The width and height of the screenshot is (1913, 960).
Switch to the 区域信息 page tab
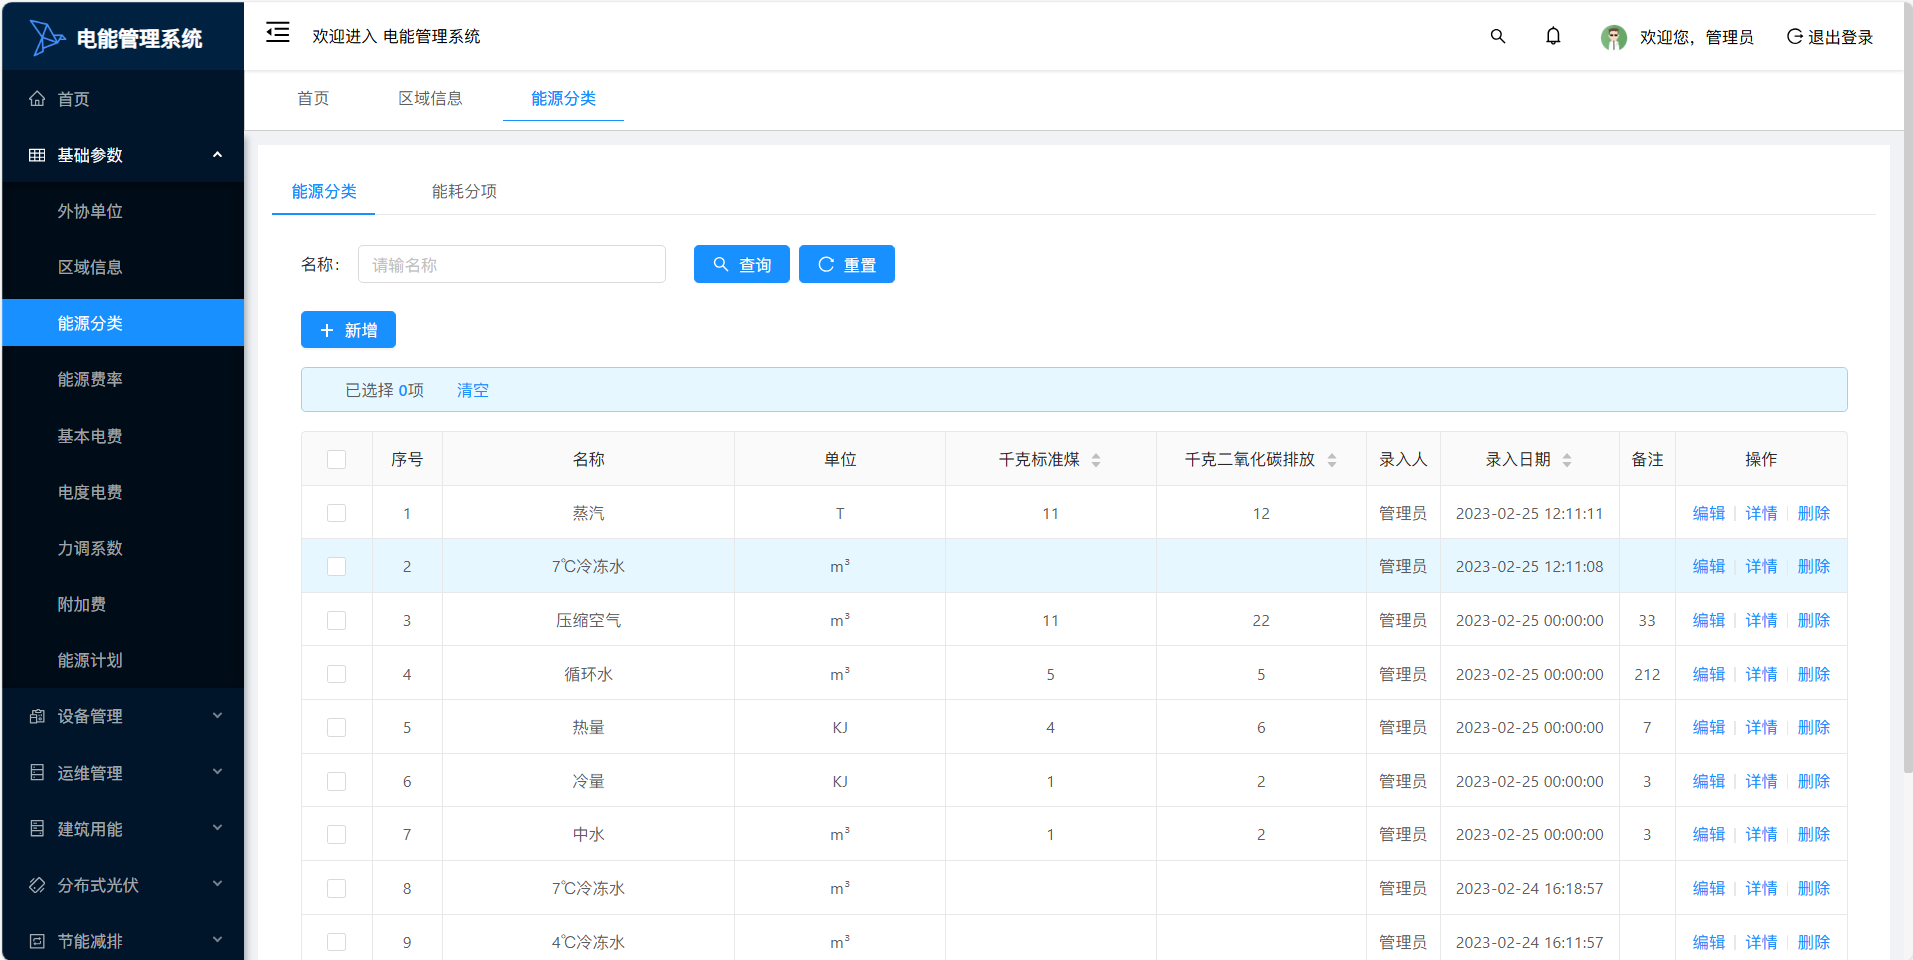[x=430, y=98]
